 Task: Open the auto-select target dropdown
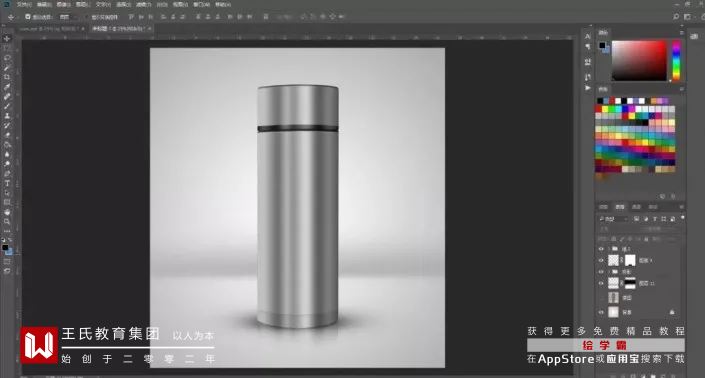click(69, 17)
